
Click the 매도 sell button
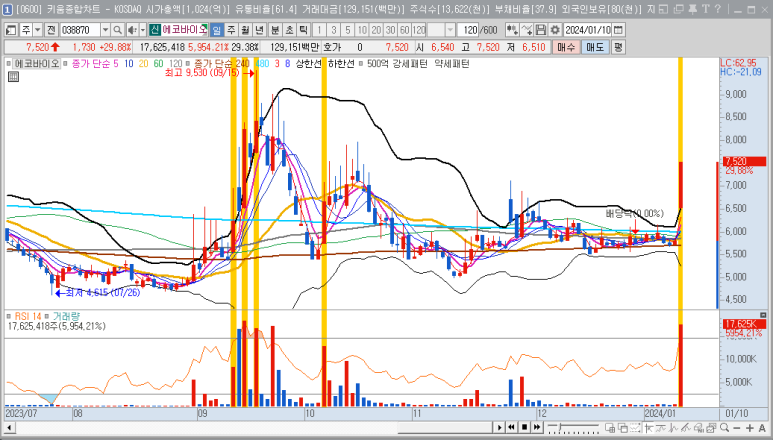coord(595,47)
